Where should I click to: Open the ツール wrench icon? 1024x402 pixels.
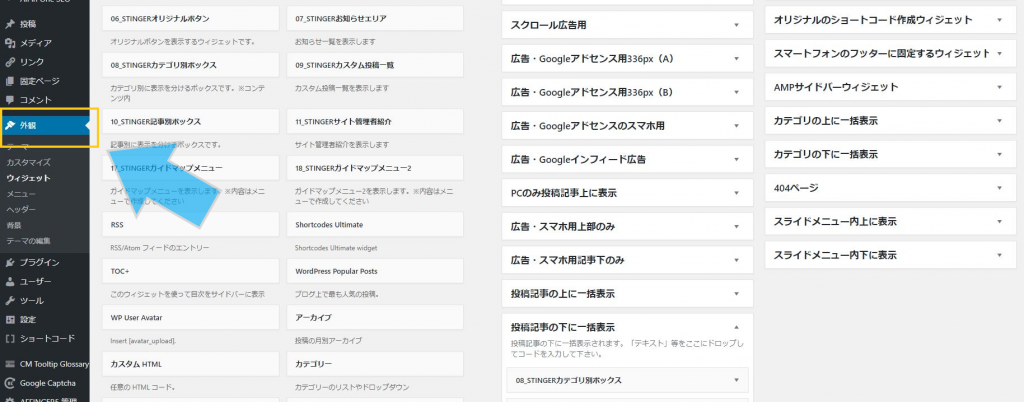coord(10,301)
